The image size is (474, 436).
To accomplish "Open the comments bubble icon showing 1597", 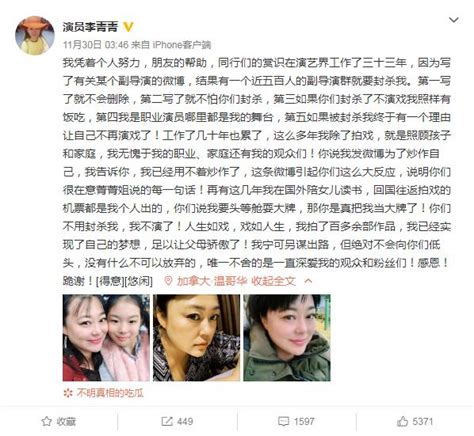I will tap(283, 422).
